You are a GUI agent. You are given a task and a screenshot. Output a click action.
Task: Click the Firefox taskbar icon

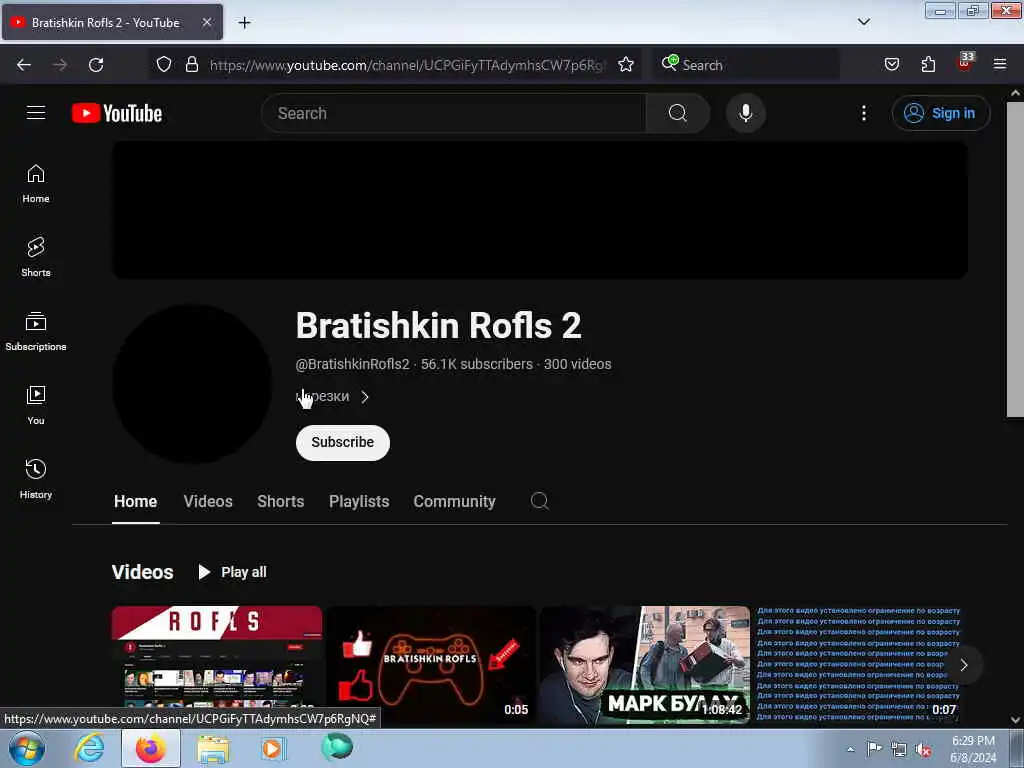[151, 749]
